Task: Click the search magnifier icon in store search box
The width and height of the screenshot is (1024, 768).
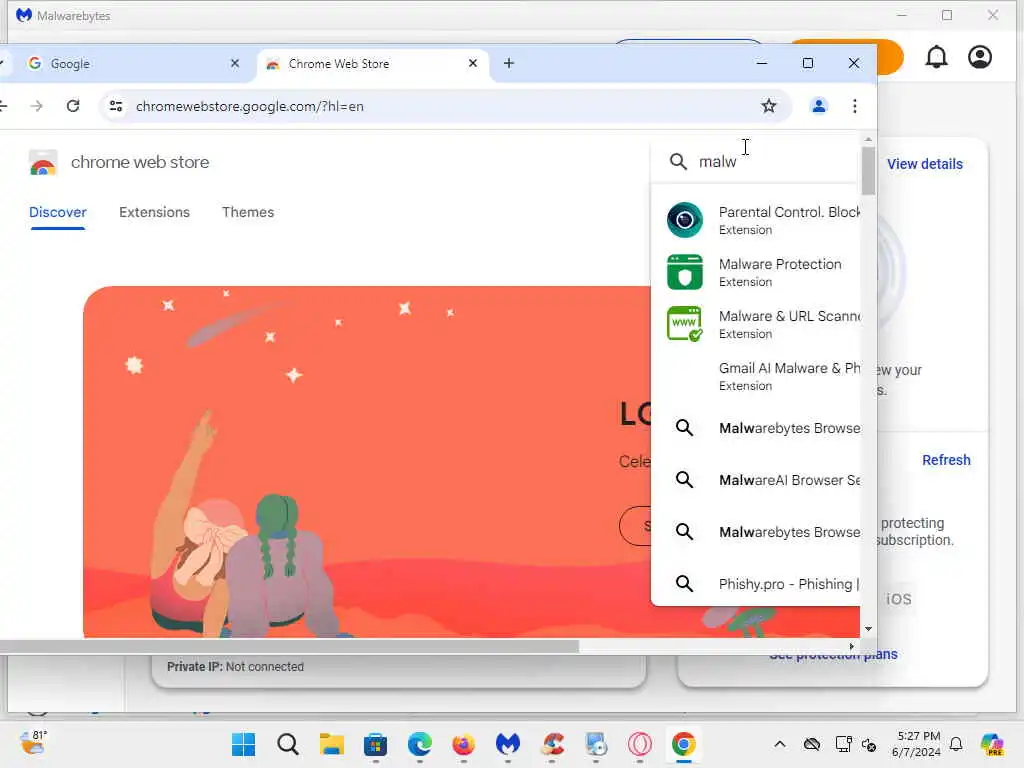Action: (x=679, y=162)
